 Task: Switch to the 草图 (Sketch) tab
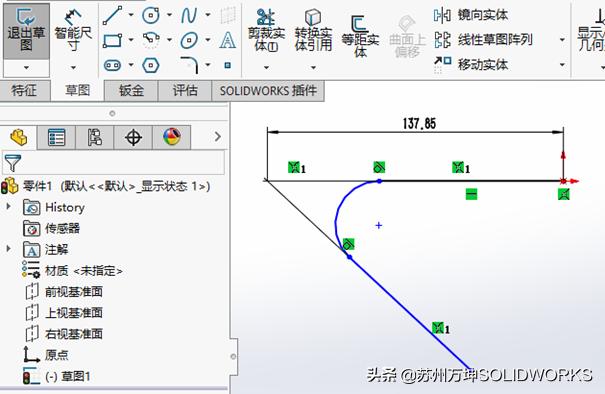77,91
